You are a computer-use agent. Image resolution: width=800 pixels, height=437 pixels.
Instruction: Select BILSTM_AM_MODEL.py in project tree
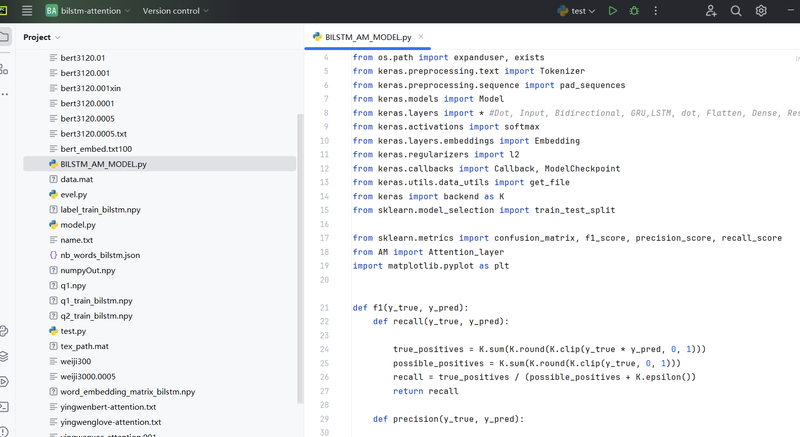click(x=159, y=164)
